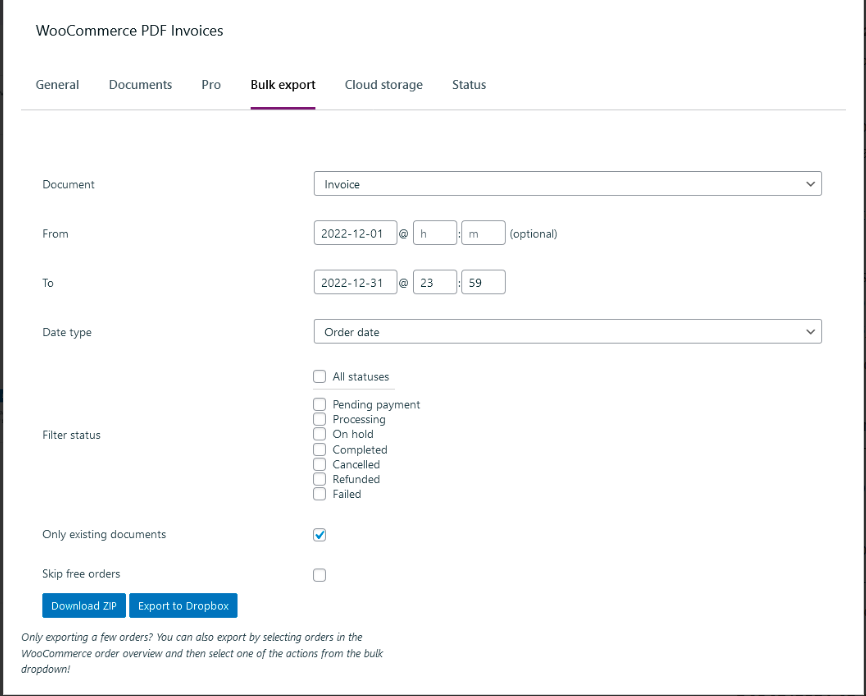Check the Pending payment status filter

(319, 404)
